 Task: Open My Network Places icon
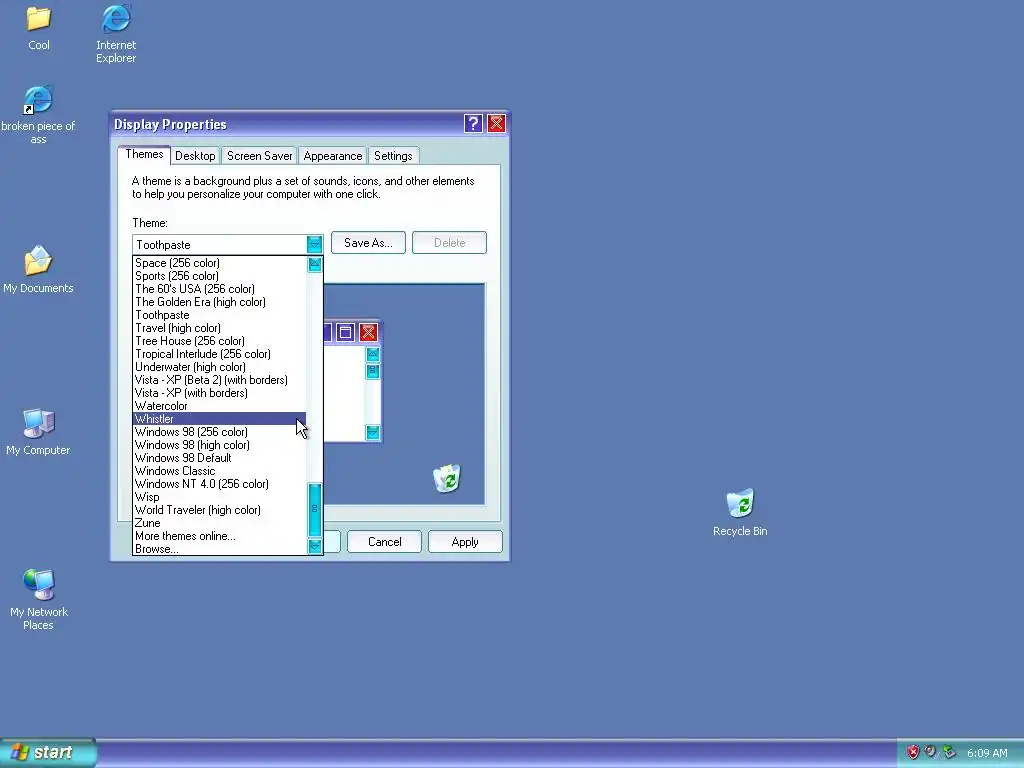pyautogui.click(x=39, y=600)
